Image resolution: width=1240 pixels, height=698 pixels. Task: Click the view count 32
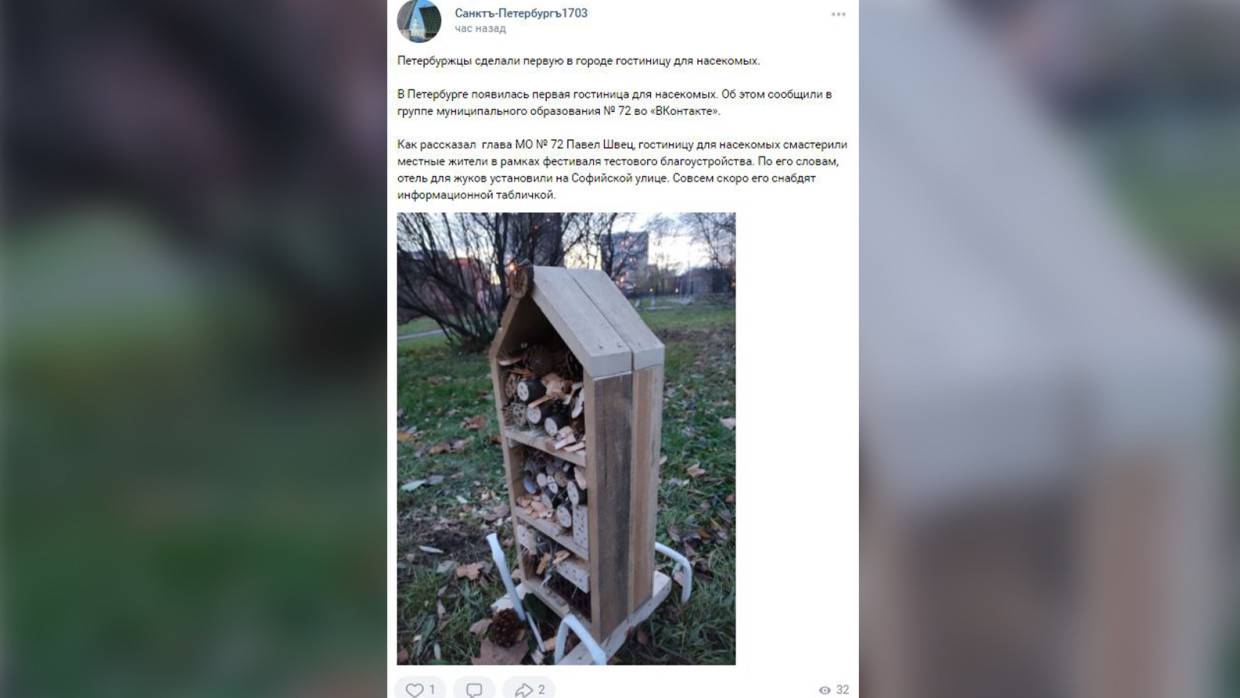[842, 690]
